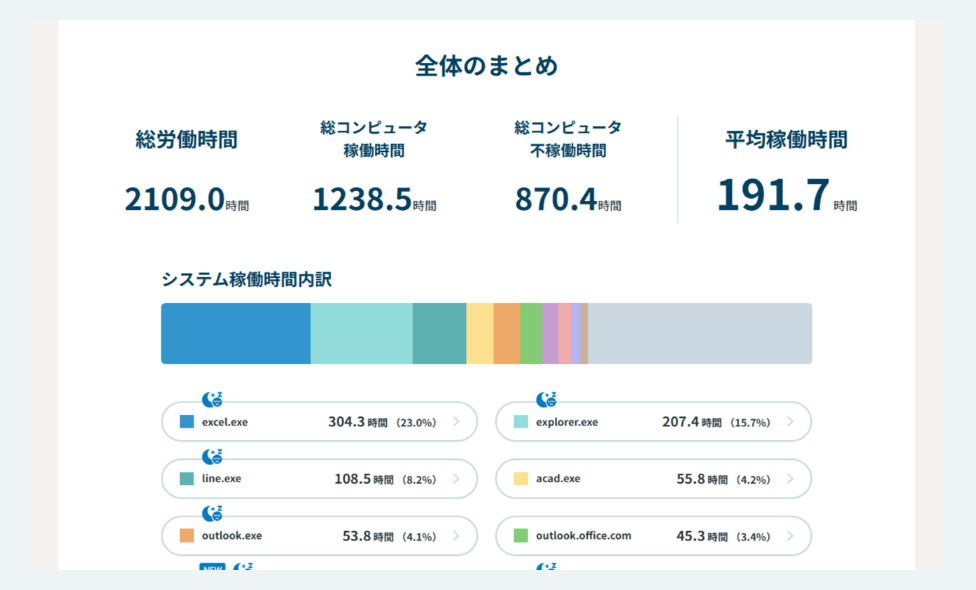Image resolution: width=976 pixels, height=590 pixels.
Task: Select the sleep icon above line.exe
Action: 214,456
